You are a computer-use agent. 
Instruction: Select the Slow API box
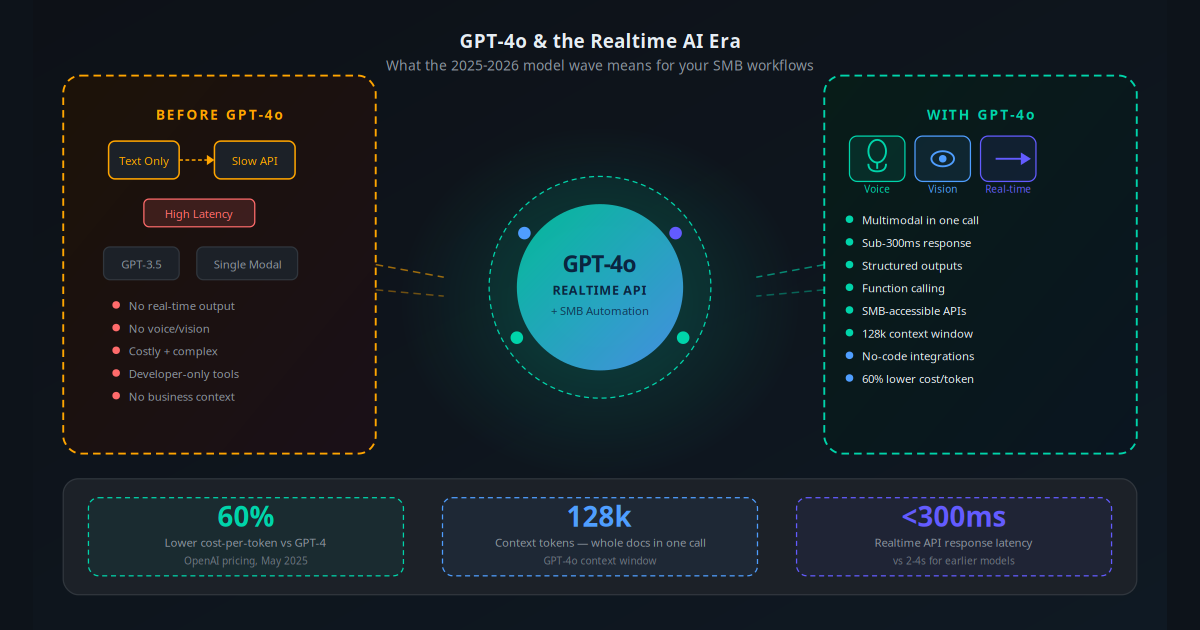pyautogui.click(x=255, y=160)
